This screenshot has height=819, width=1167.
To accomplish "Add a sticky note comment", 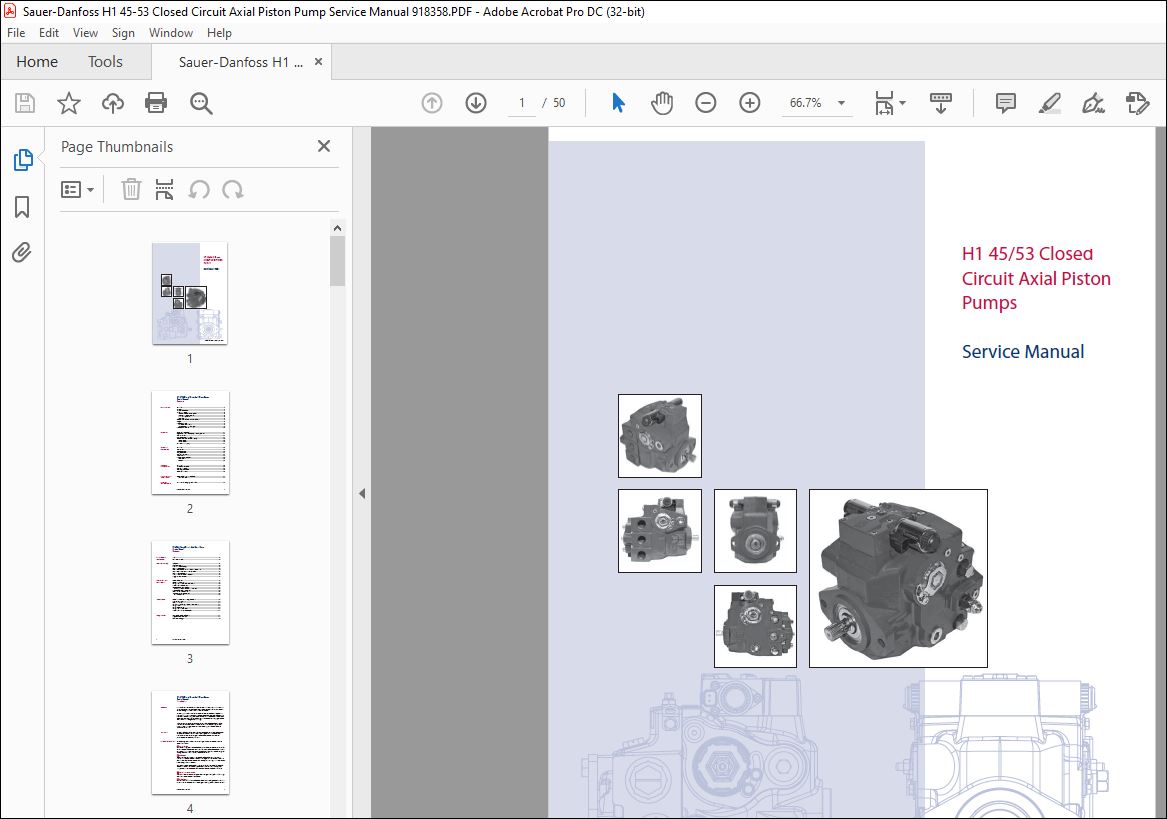I will coord(1005,103).
